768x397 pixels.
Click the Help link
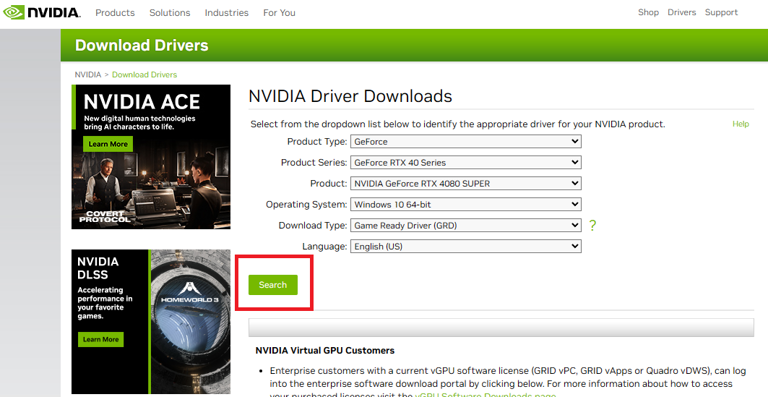(741, 124)
